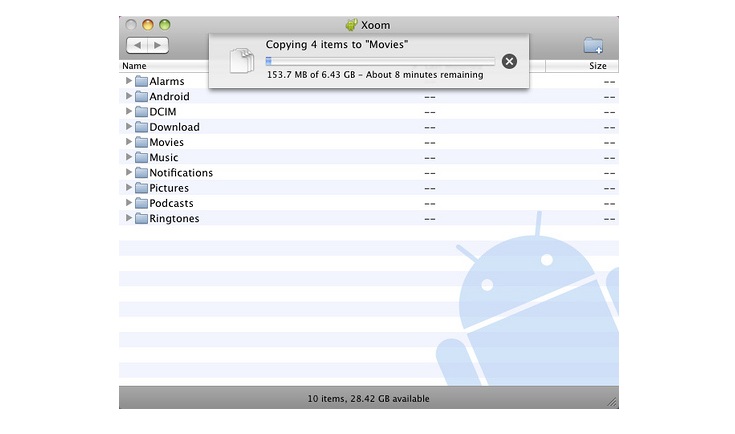Click the Ringtones folder icon

click(141, 219)
